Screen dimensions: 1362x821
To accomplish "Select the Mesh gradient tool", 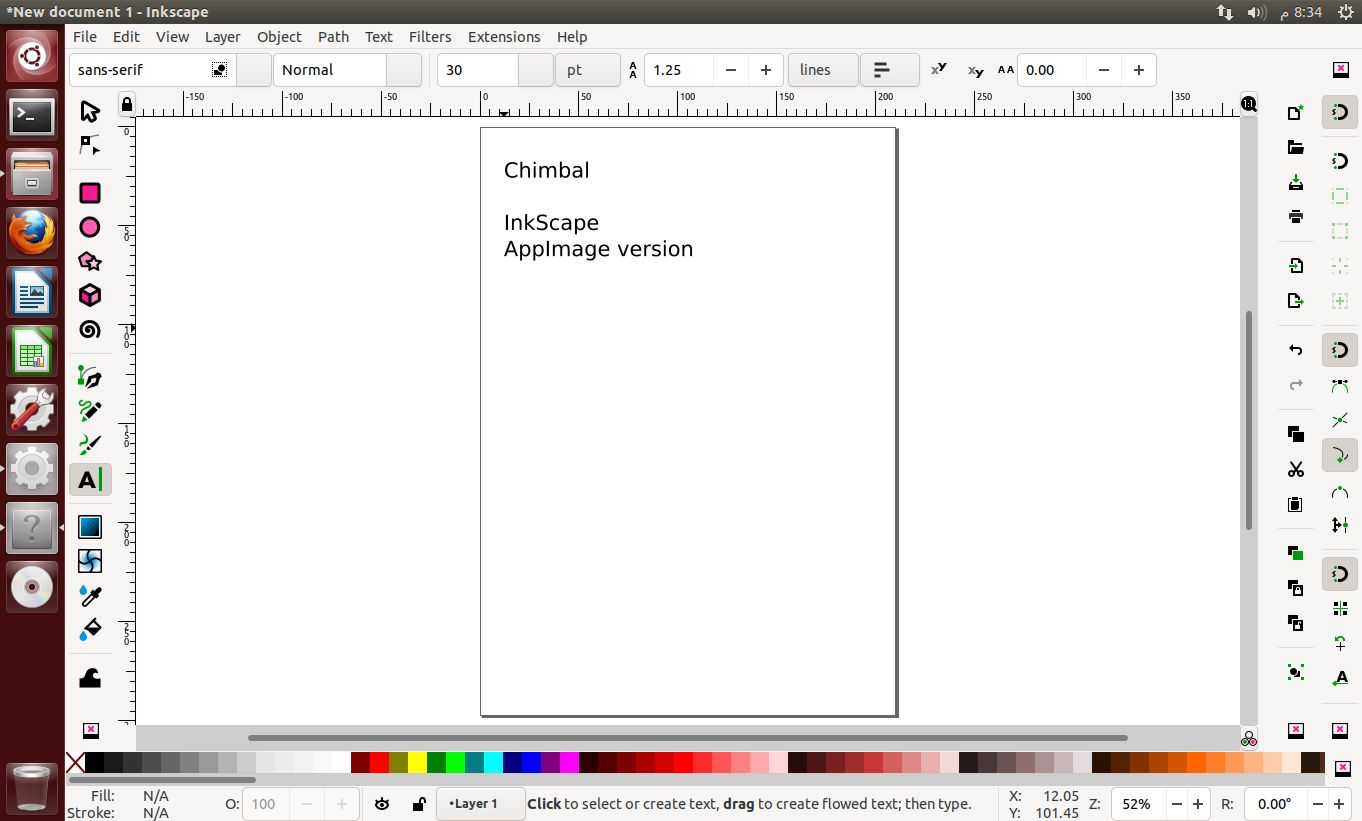I will coord(90,560).
